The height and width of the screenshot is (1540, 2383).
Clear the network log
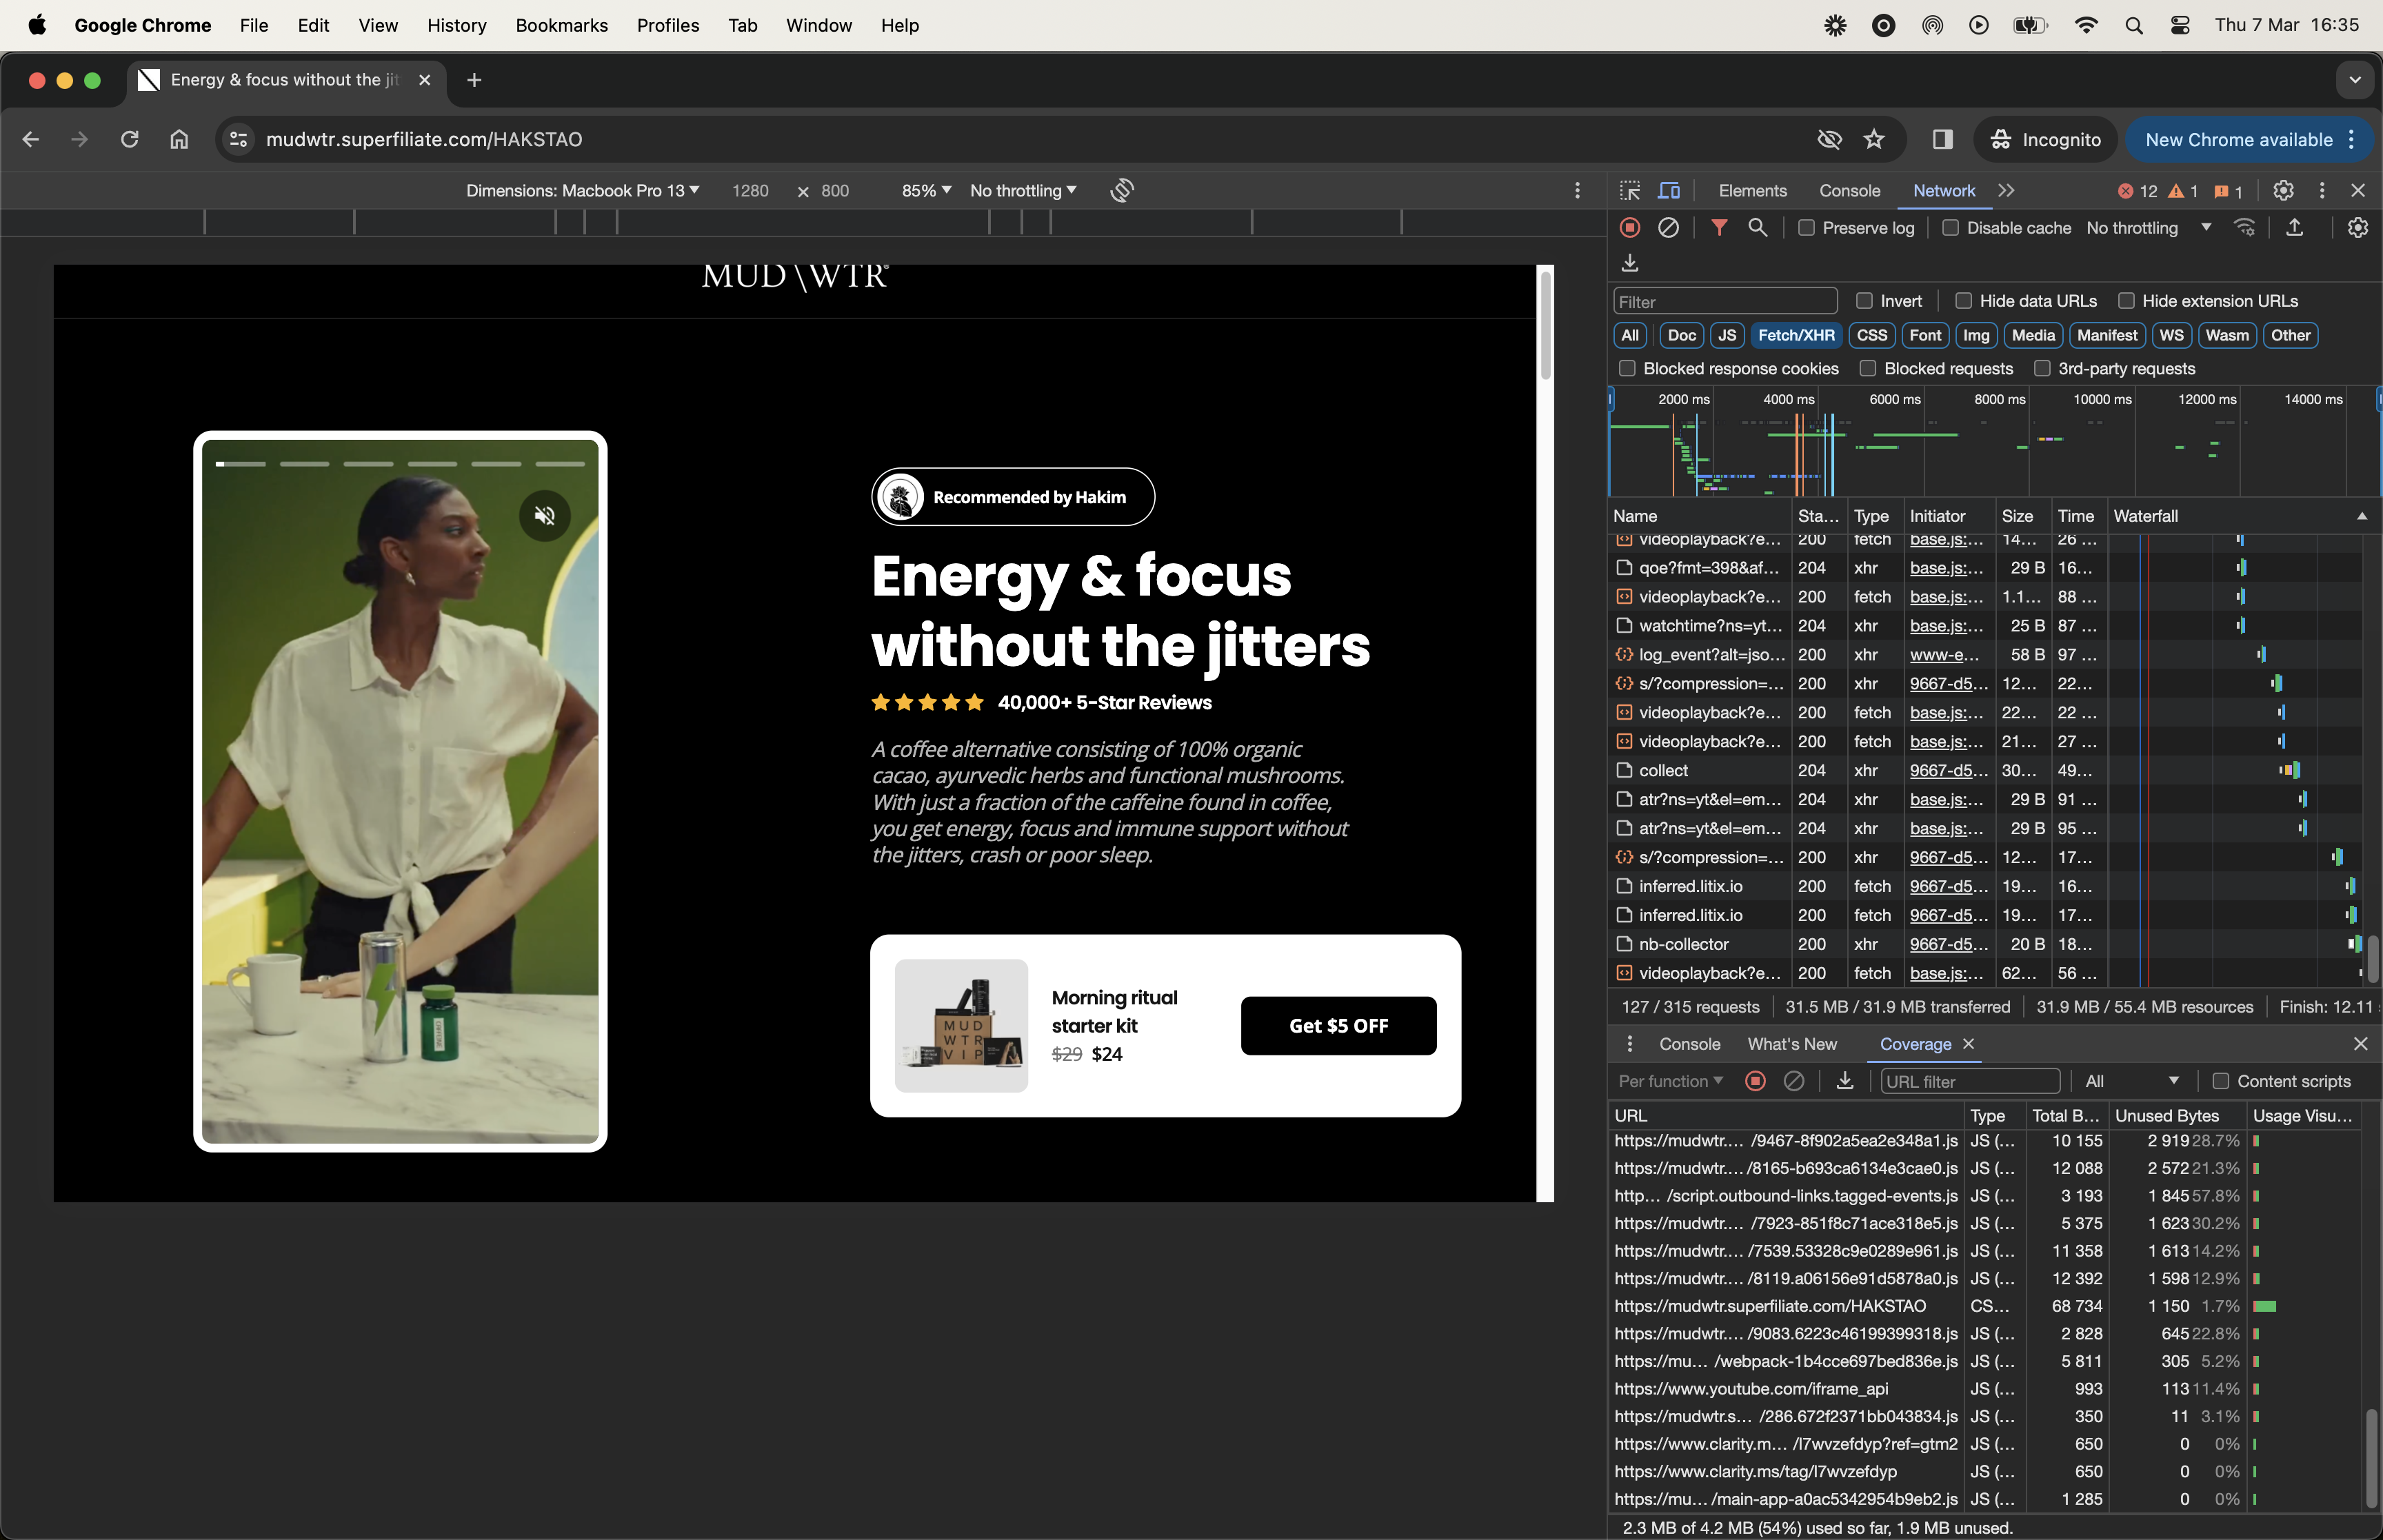click(x=1668, y=228)
